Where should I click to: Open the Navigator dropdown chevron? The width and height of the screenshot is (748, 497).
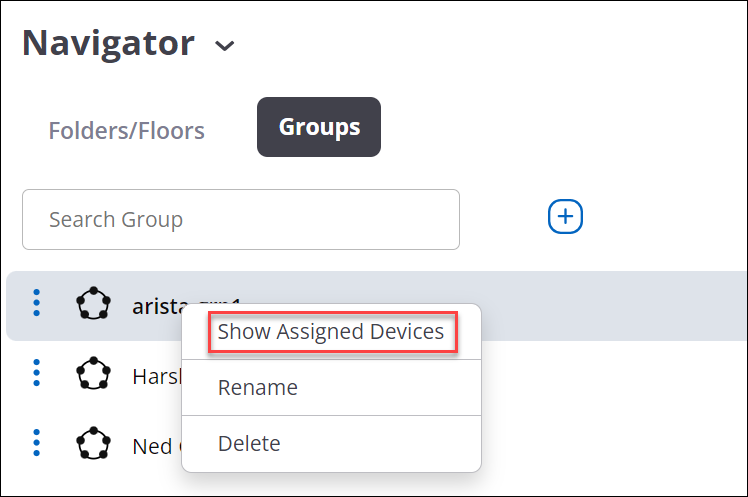(x=224, y=46)
